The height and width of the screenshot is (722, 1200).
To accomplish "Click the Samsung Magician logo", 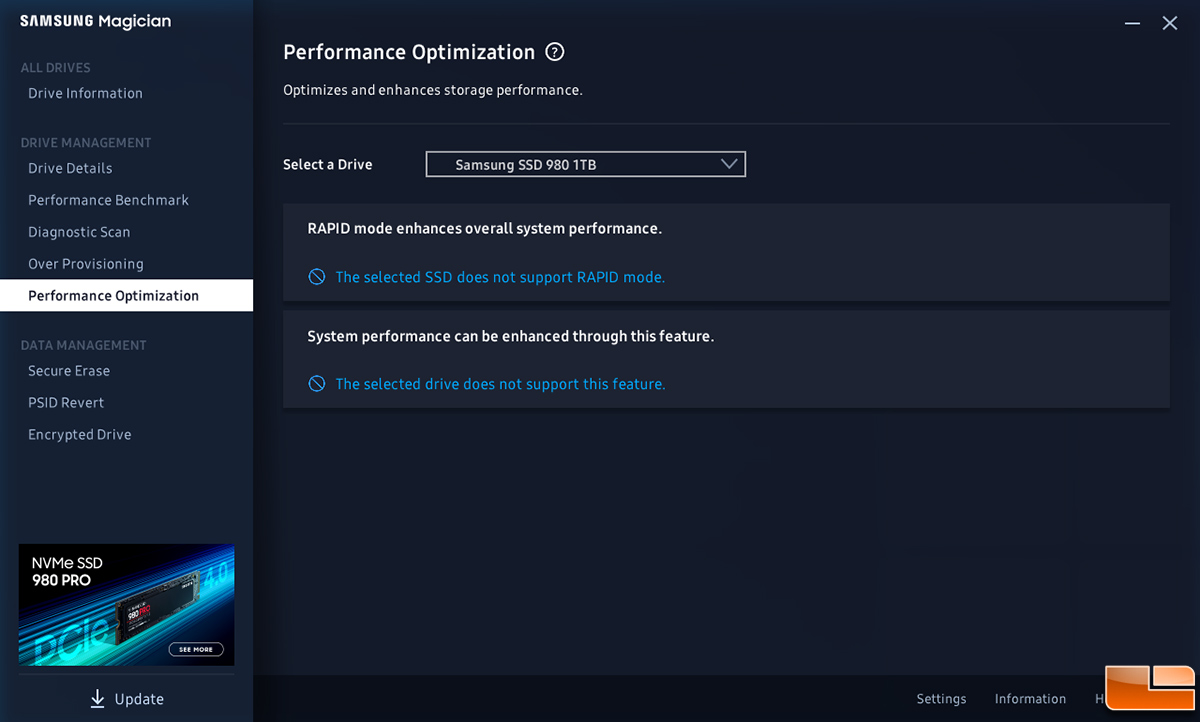I will pyautogui.click(x=95, y=22).
